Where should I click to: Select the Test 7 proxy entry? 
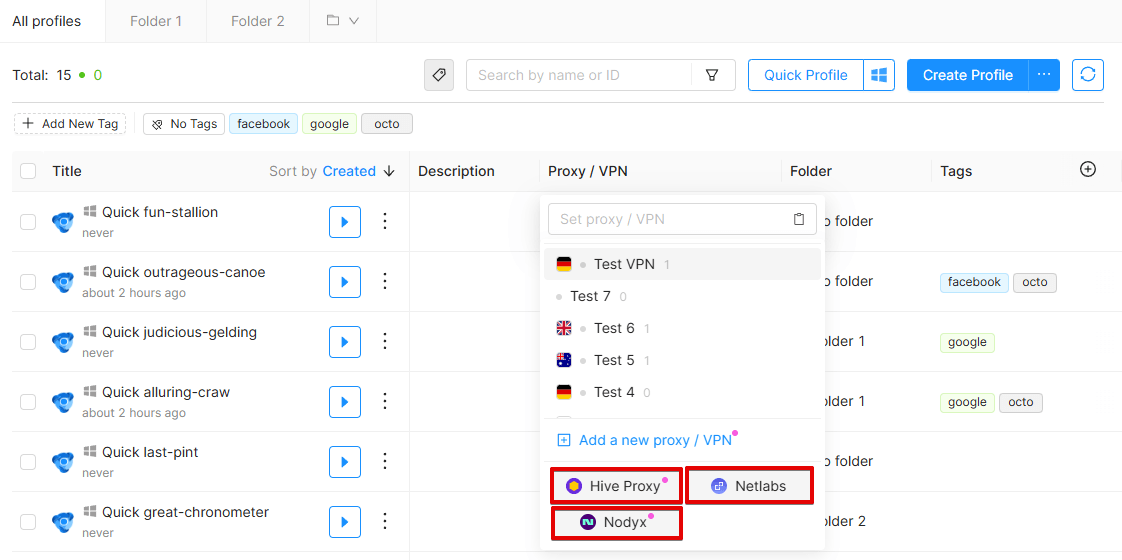[x=682, y=296]
